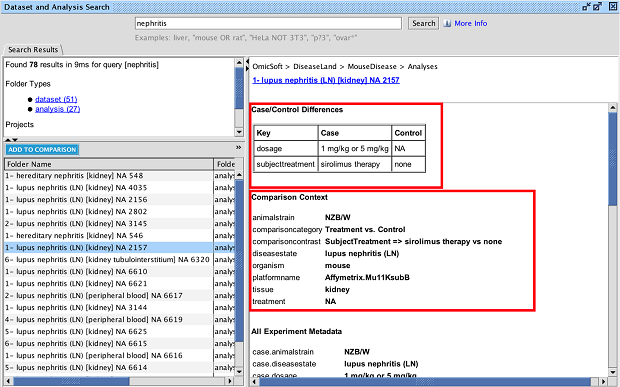The height and width of the screenshot is (387, 620).
Task: Select the Search Results tab
Action: coord(33,50)
